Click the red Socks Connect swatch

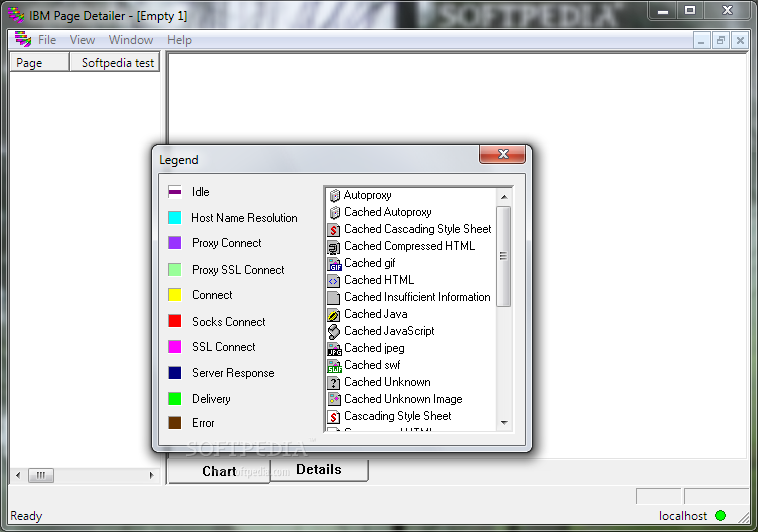pyautogui.click(x=175, y=321)
